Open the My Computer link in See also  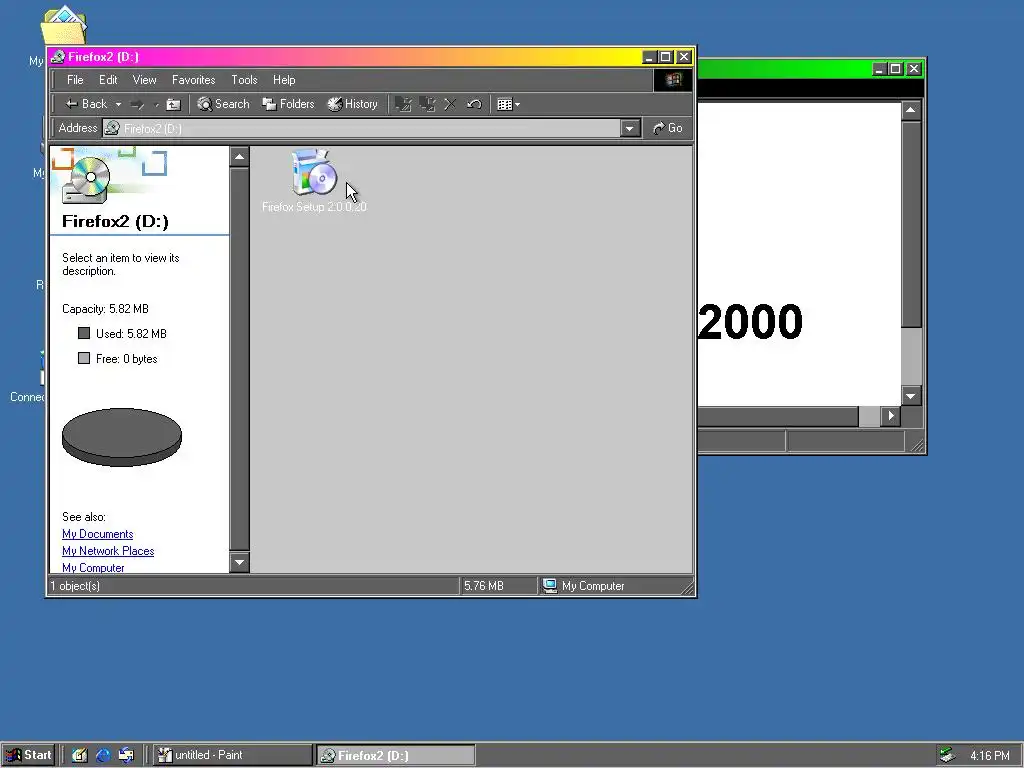[93, 567]
